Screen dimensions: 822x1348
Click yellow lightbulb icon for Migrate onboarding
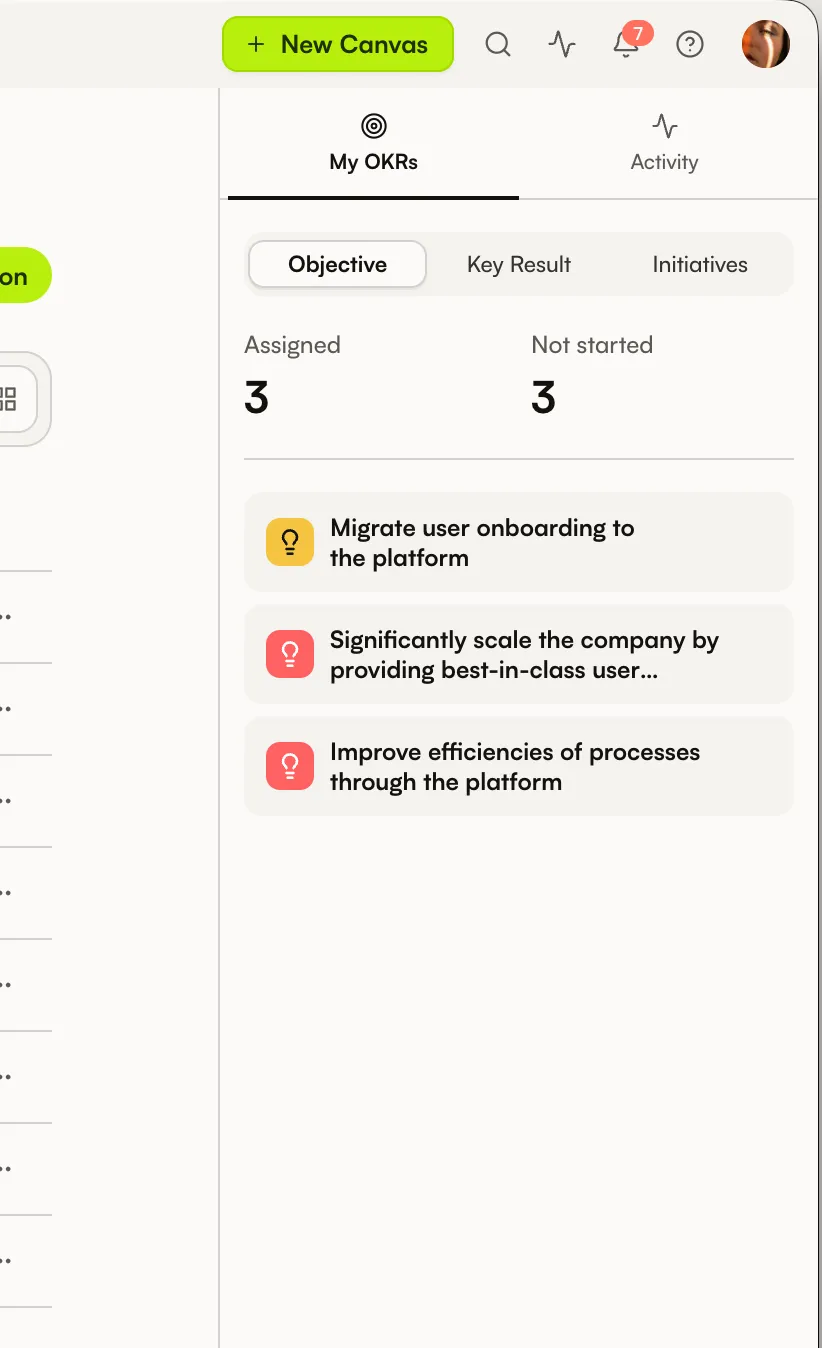290,542
